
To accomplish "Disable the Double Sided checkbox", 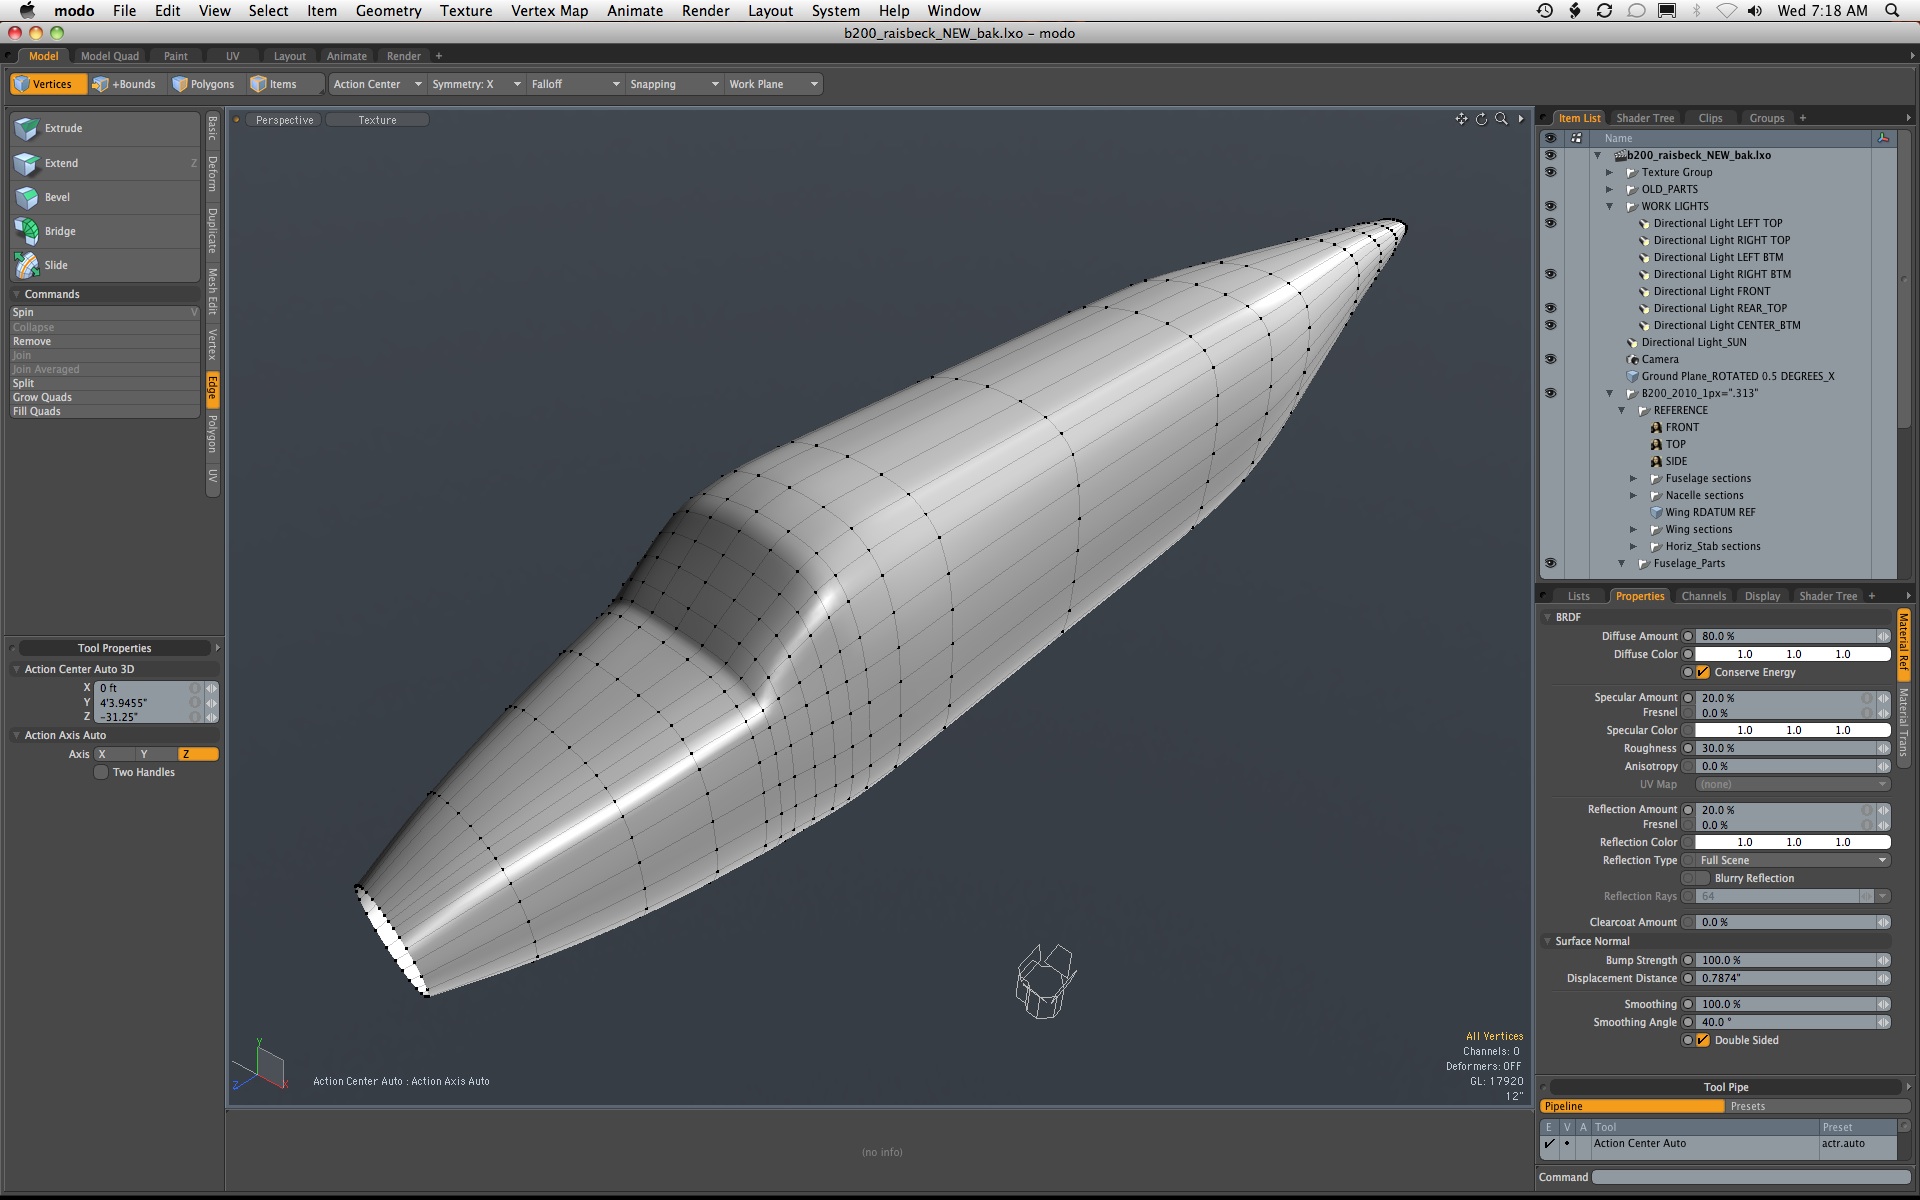I will click(1703, 1041).
